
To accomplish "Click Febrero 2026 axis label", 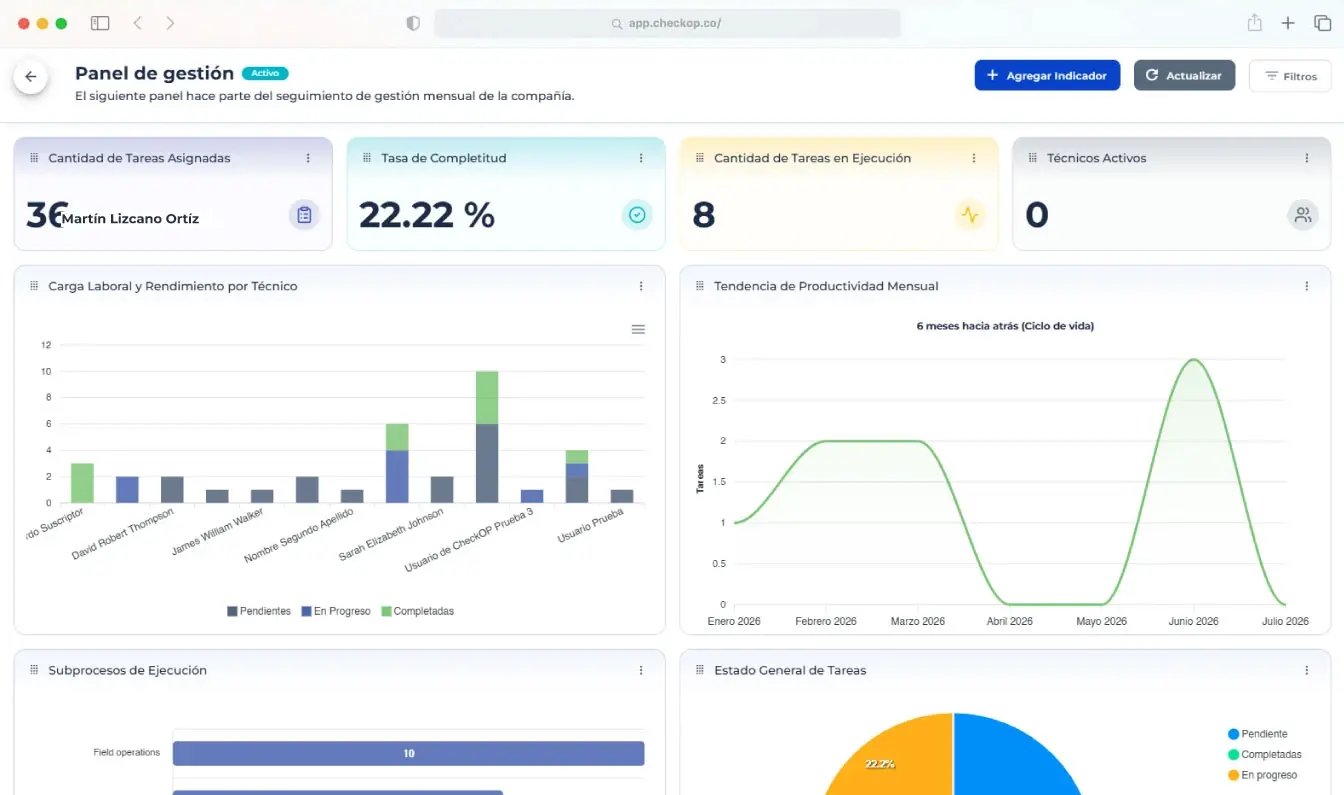I will tap(826, 621).
